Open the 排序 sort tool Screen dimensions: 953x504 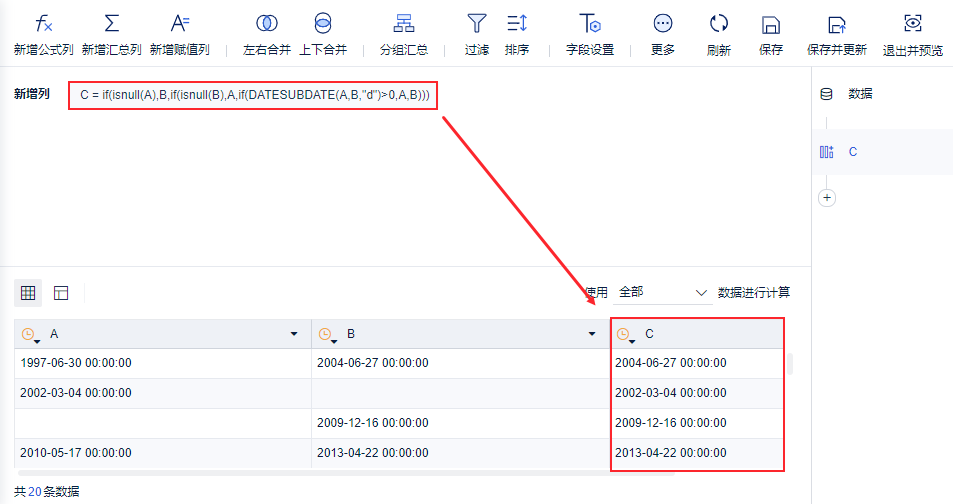point(517,35)
